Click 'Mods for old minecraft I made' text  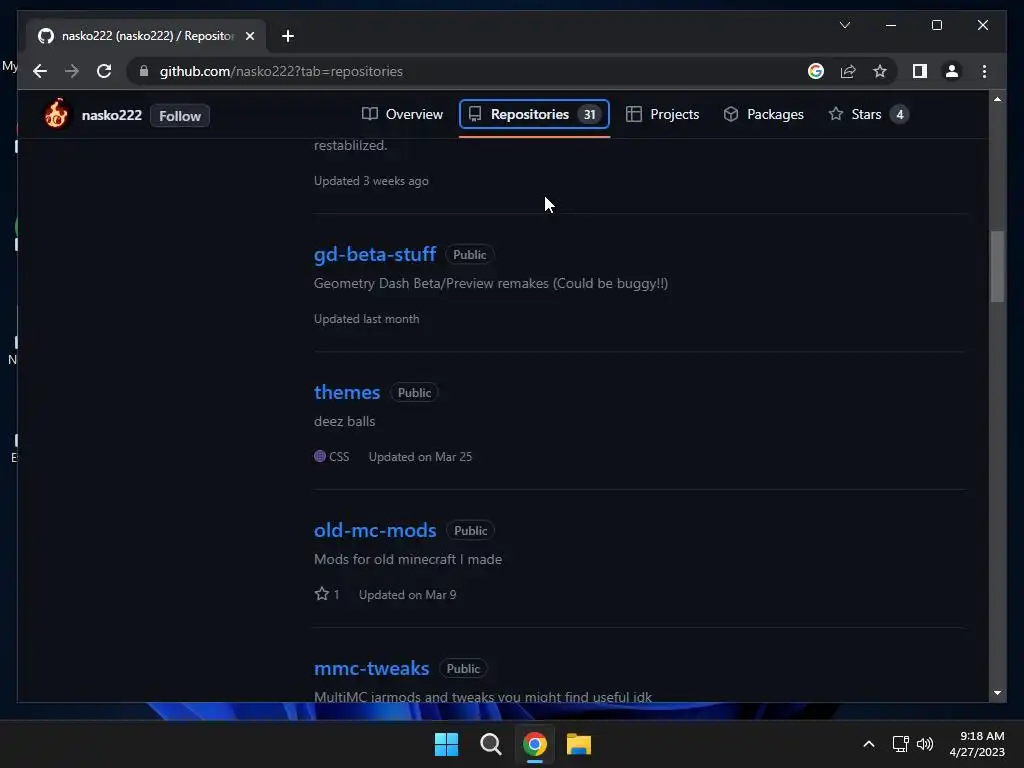coord(408,559)
